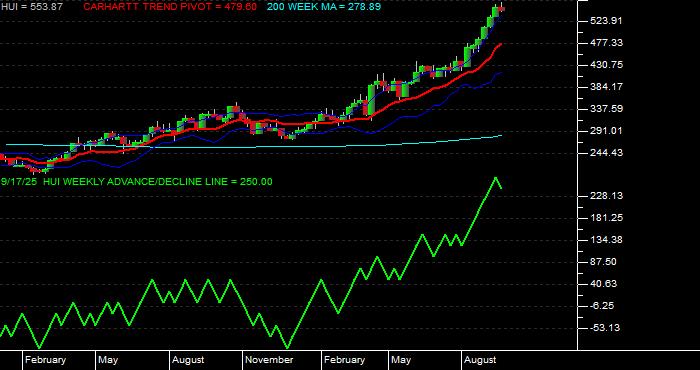700x370 pixels.
Task: Click the HUI = 553.87 readout
Action: pyautogui.click(x=32, y=7)
